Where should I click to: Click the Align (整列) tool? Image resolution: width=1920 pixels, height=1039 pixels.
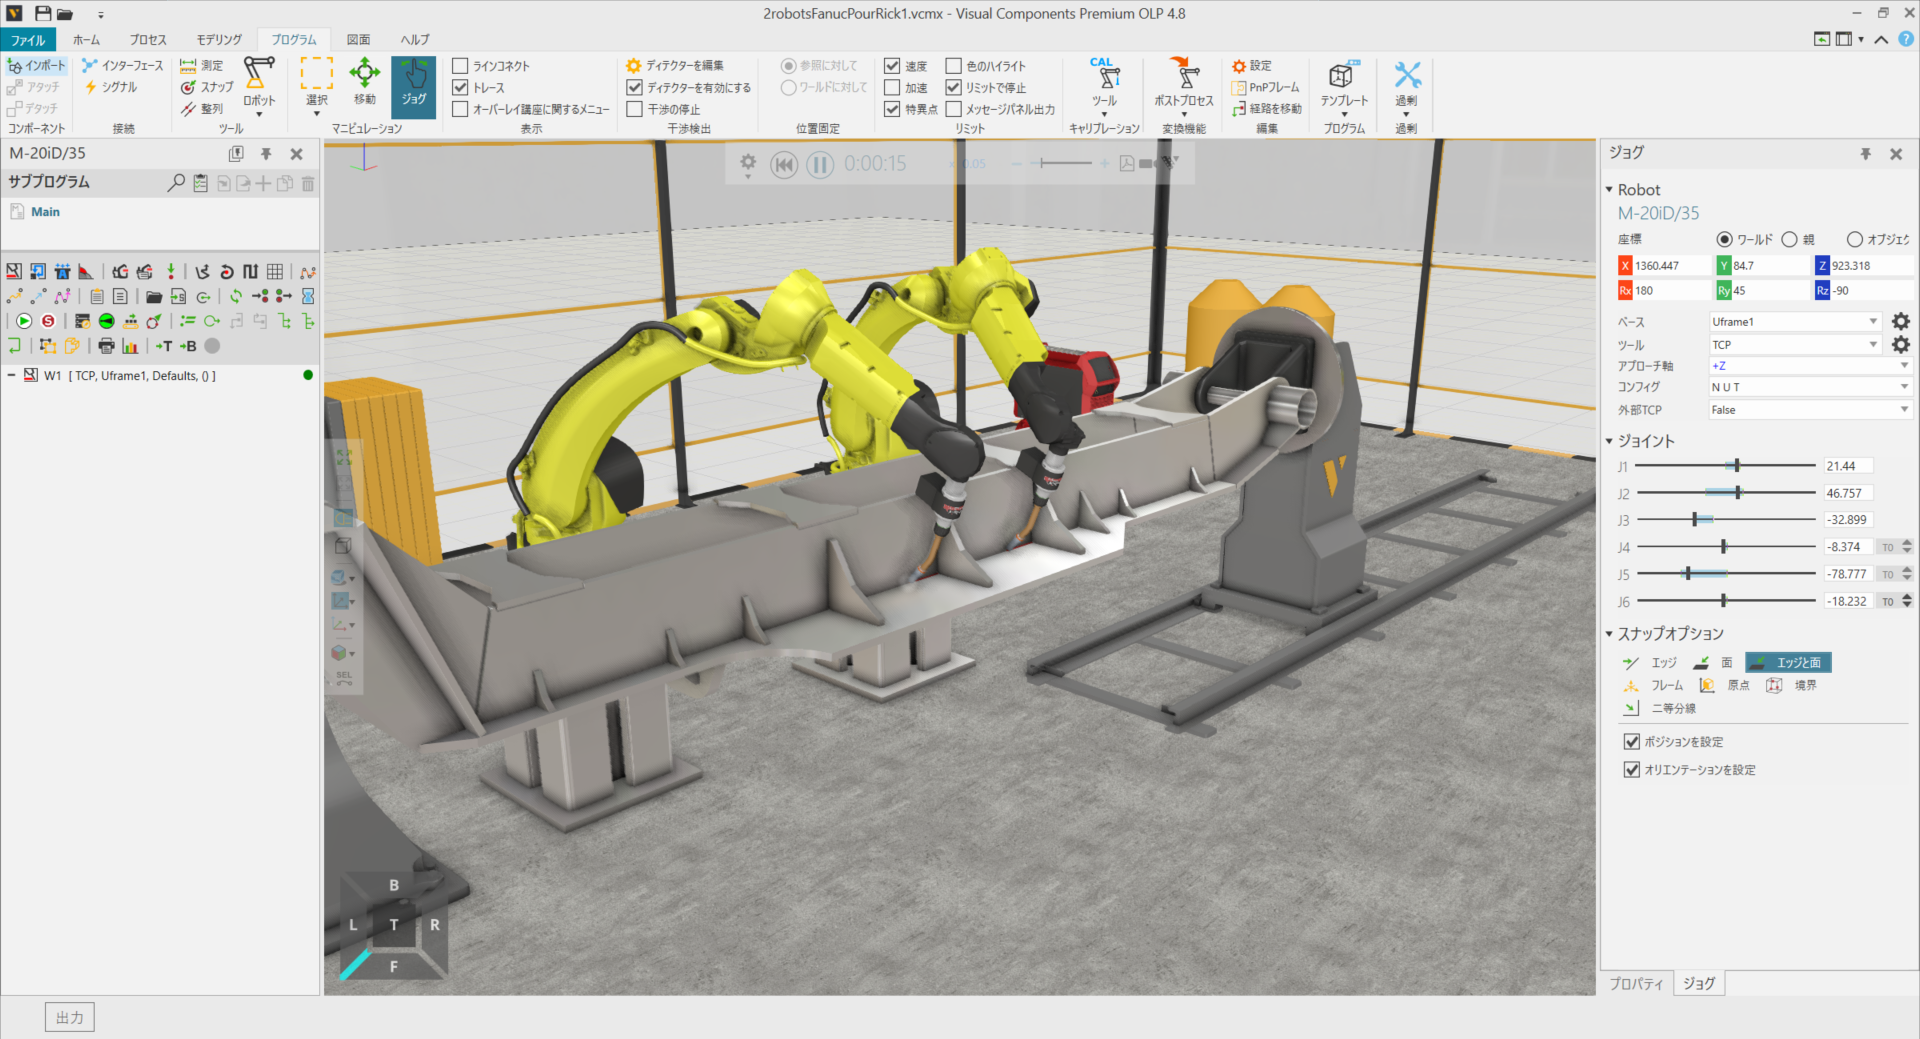click(202, 109)
